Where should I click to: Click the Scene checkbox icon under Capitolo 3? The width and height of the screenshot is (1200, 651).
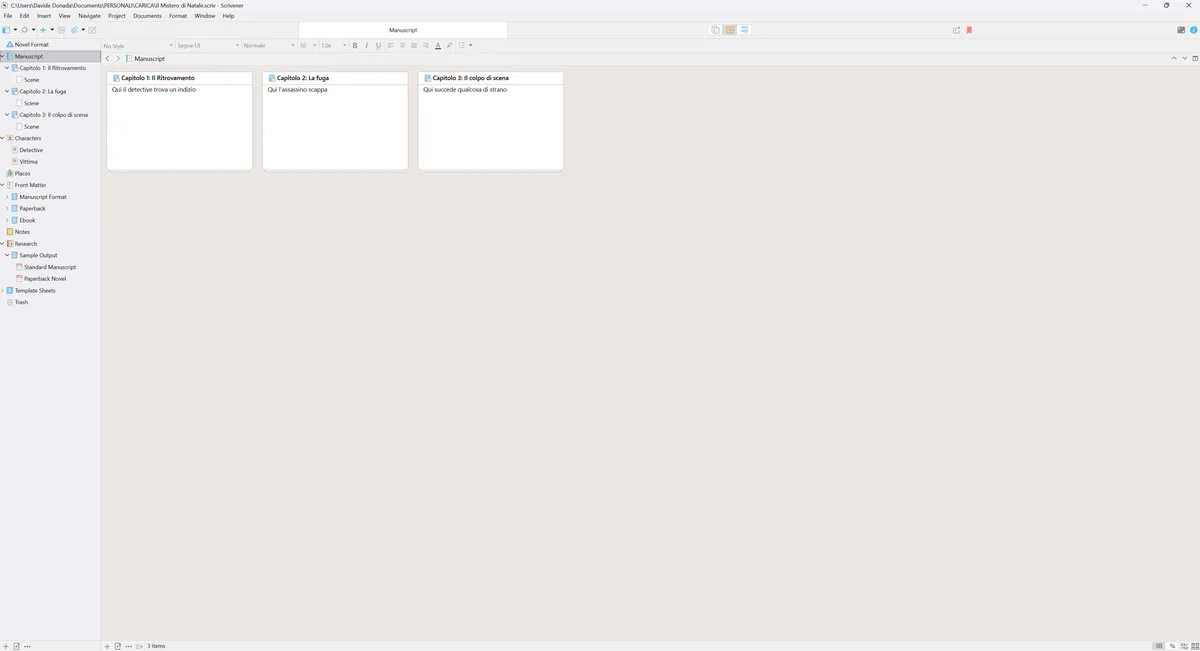(19, 126)
